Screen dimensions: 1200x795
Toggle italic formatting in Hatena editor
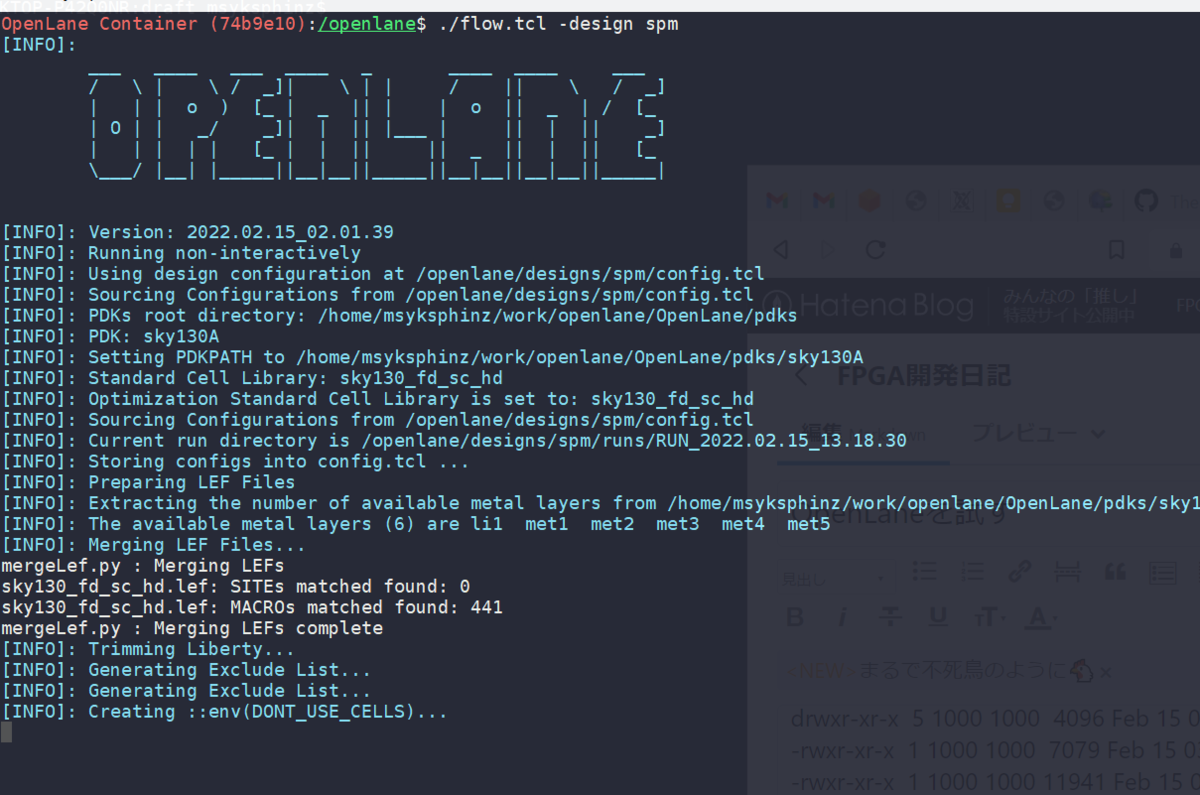[843, 617]
